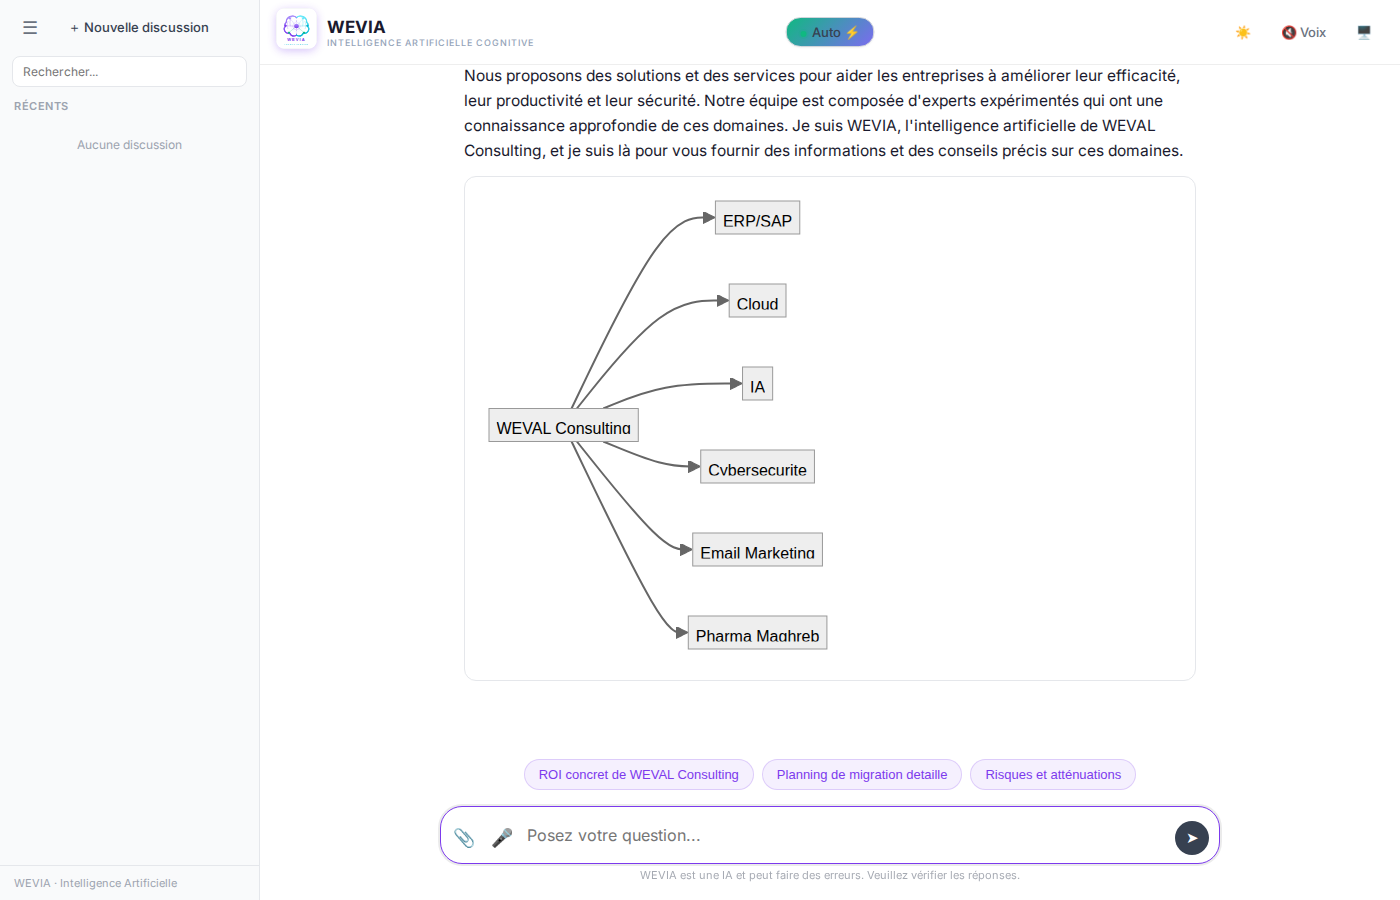This screenshot has width=1400, height=900.
Task: Pick the Risques et atténuations suggestion
Action: pos(1052,775)
